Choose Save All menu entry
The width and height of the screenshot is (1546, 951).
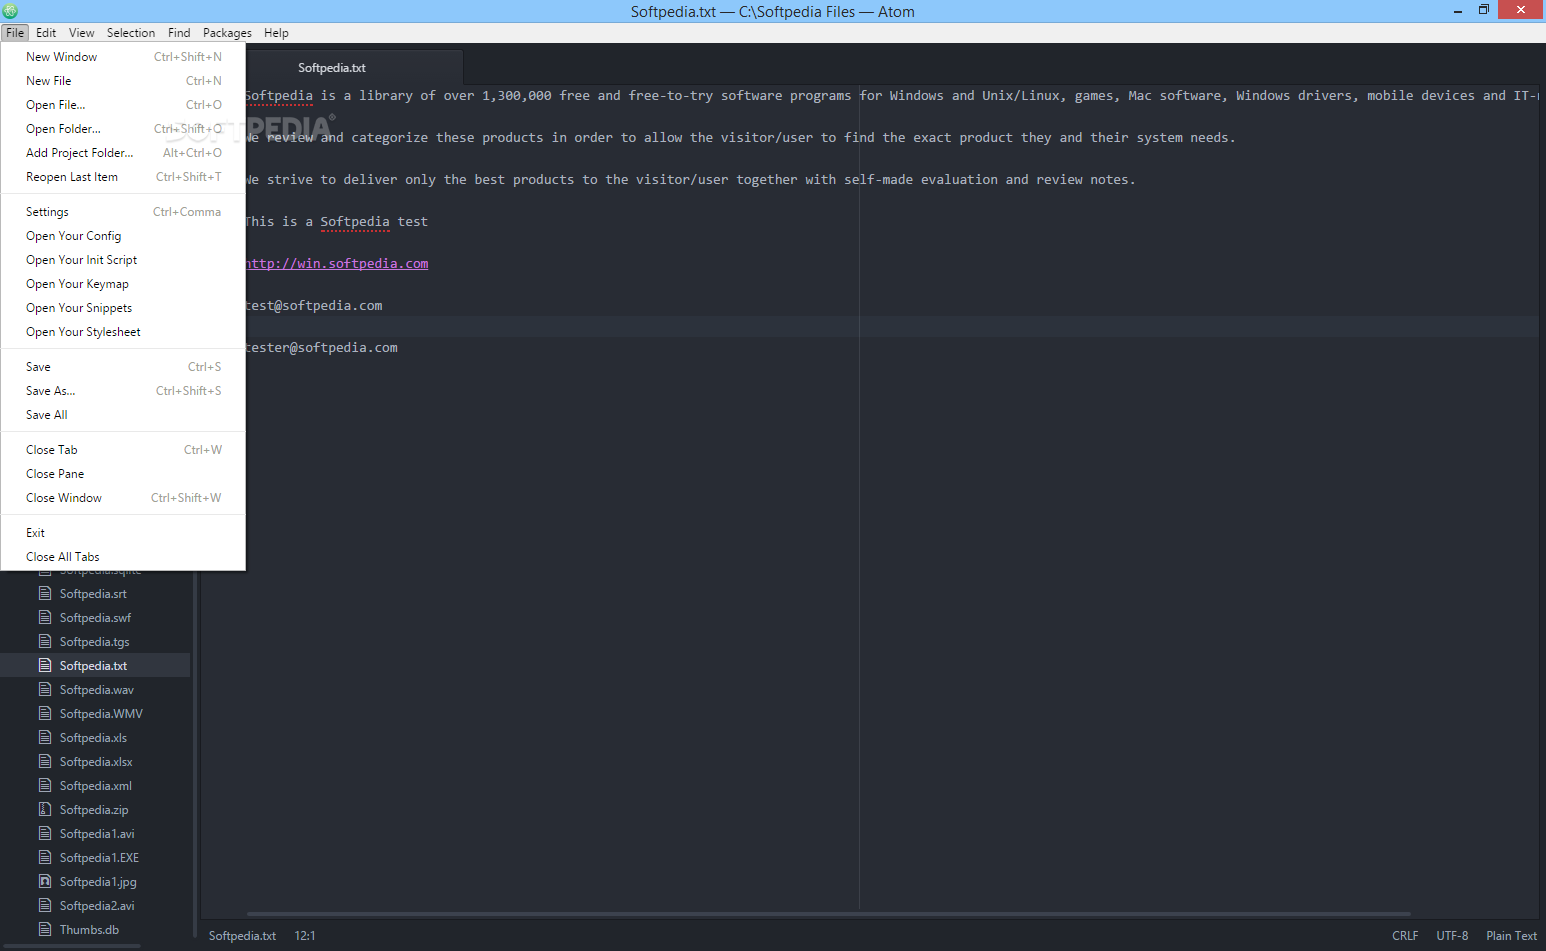point(123,415)
